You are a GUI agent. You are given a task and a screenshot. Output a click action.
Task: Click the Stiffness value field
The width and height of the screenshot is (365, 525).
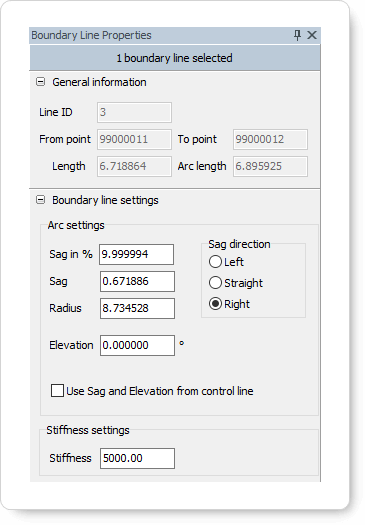[x=137, y=458]
